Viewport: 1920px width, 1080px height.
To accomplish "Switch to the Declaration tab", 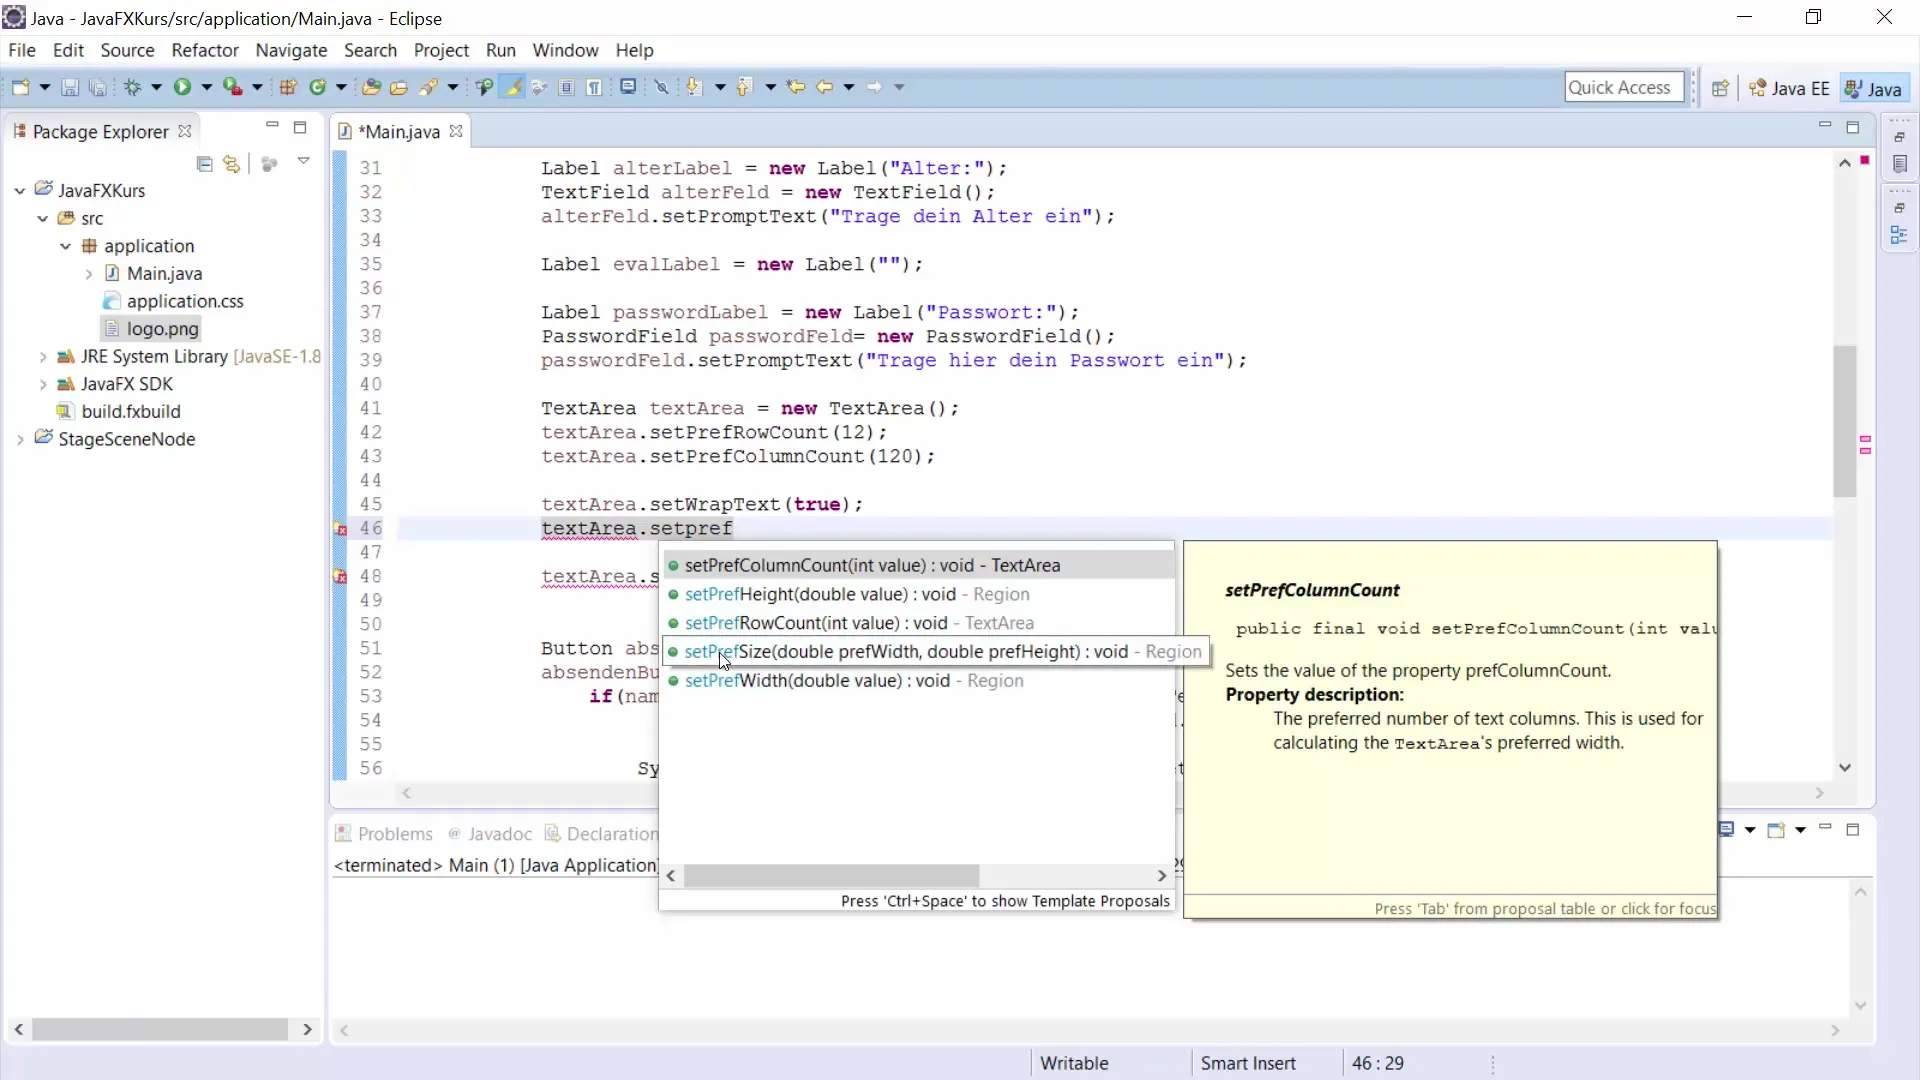I will [x=601, y=834].
